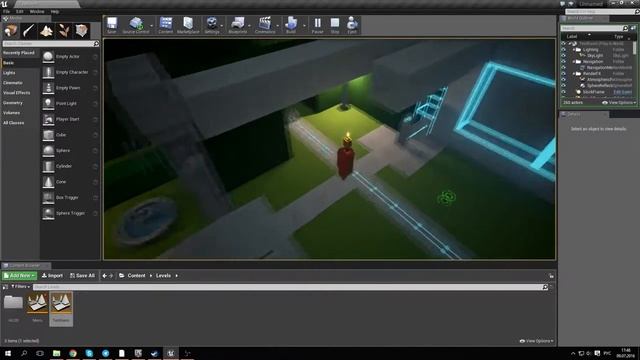Viewport: 640px width, 360px height.
Task: Pick the Cylinder item icon
Action: pos(48,166)
